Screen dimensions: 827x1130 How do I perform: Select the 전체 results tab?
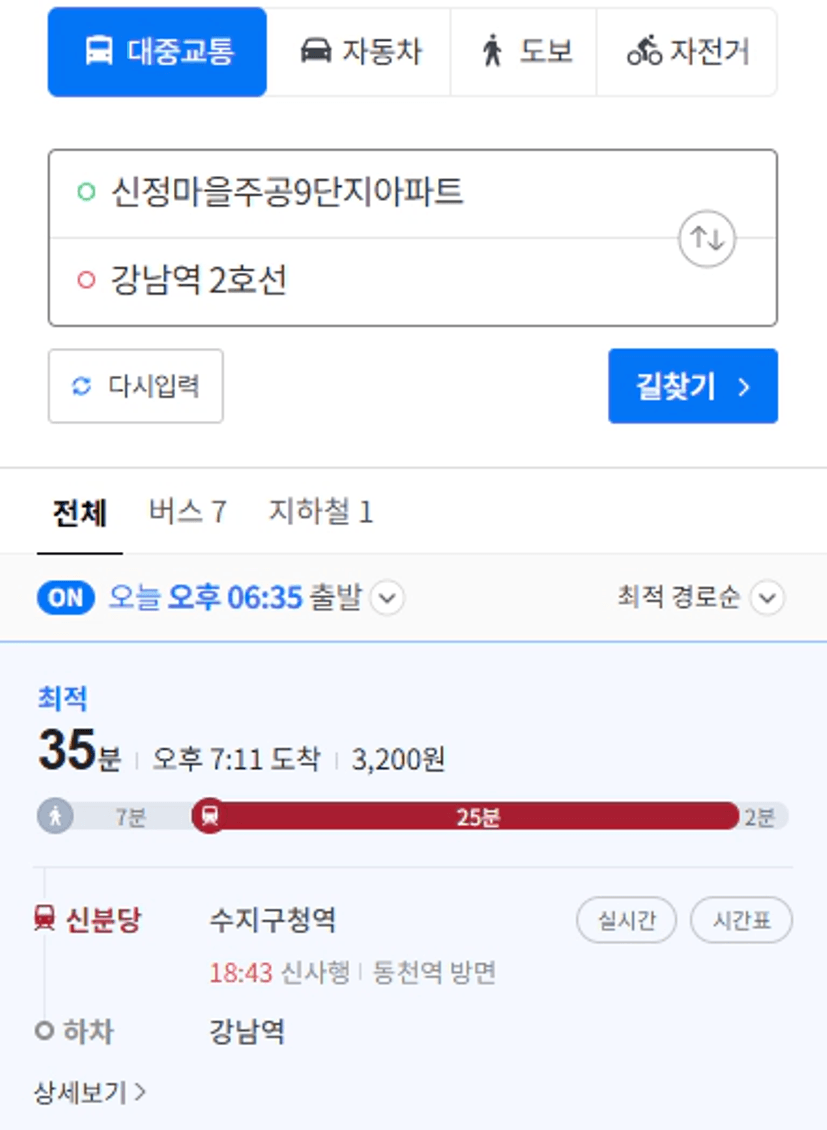tap(80, 513)
